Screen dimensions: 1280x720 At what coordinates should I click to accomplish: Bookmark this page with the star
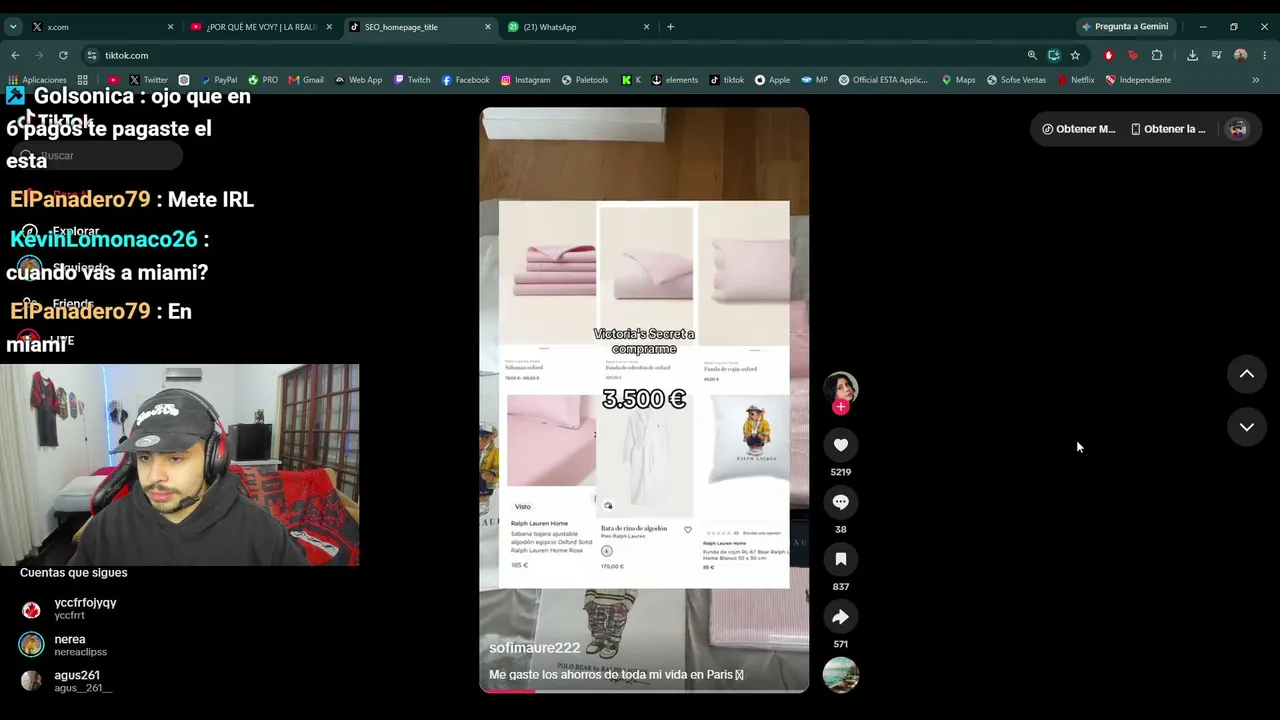pyautogui.click(x=1075, y=55)
